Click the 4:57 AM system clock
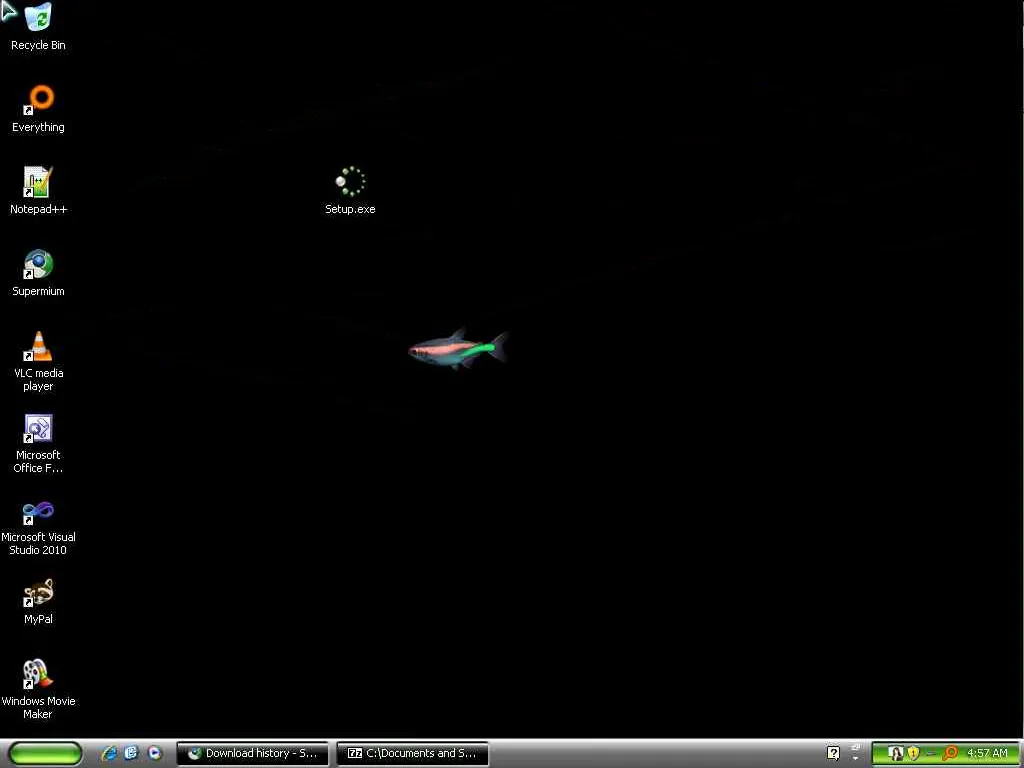Viewport: 1024px width, 768px height. coord(987,753)
